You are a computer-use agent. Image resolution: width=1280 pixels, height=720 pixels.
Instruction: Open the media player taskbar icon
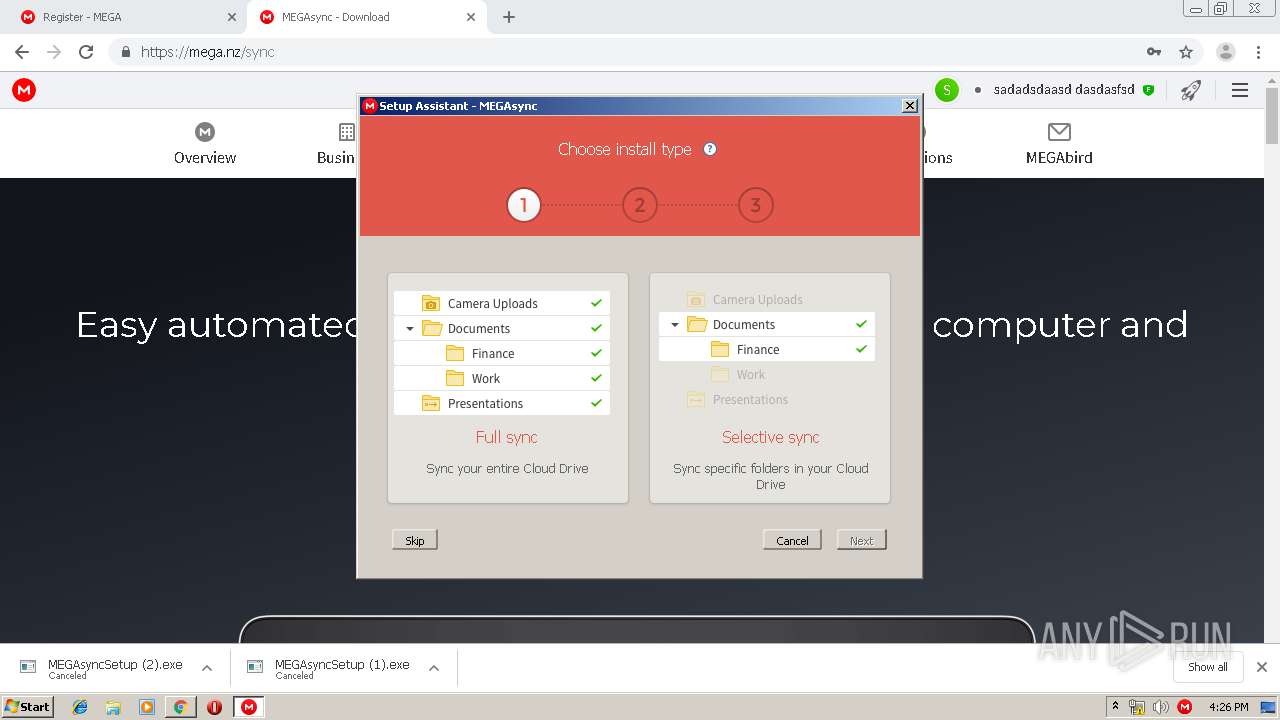[147, 707]
